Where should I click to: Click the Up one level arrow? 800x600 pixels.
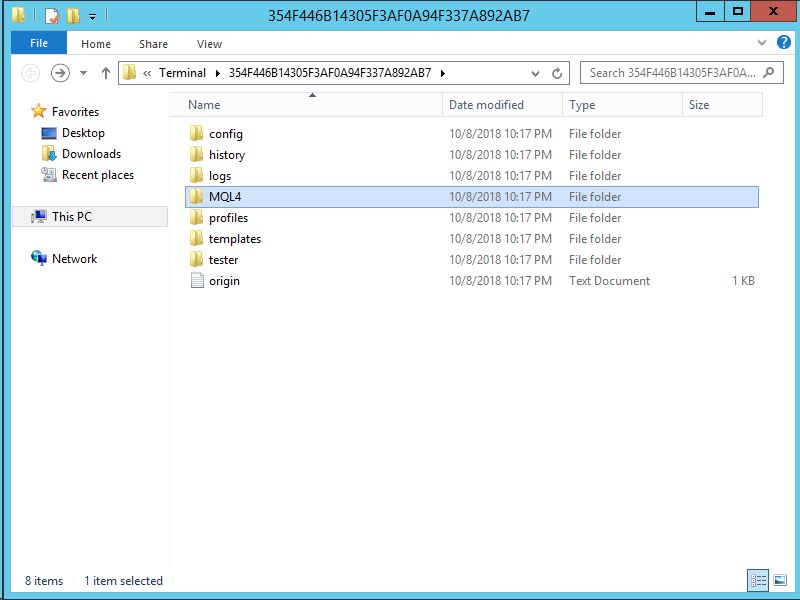[x=106, y=73]
